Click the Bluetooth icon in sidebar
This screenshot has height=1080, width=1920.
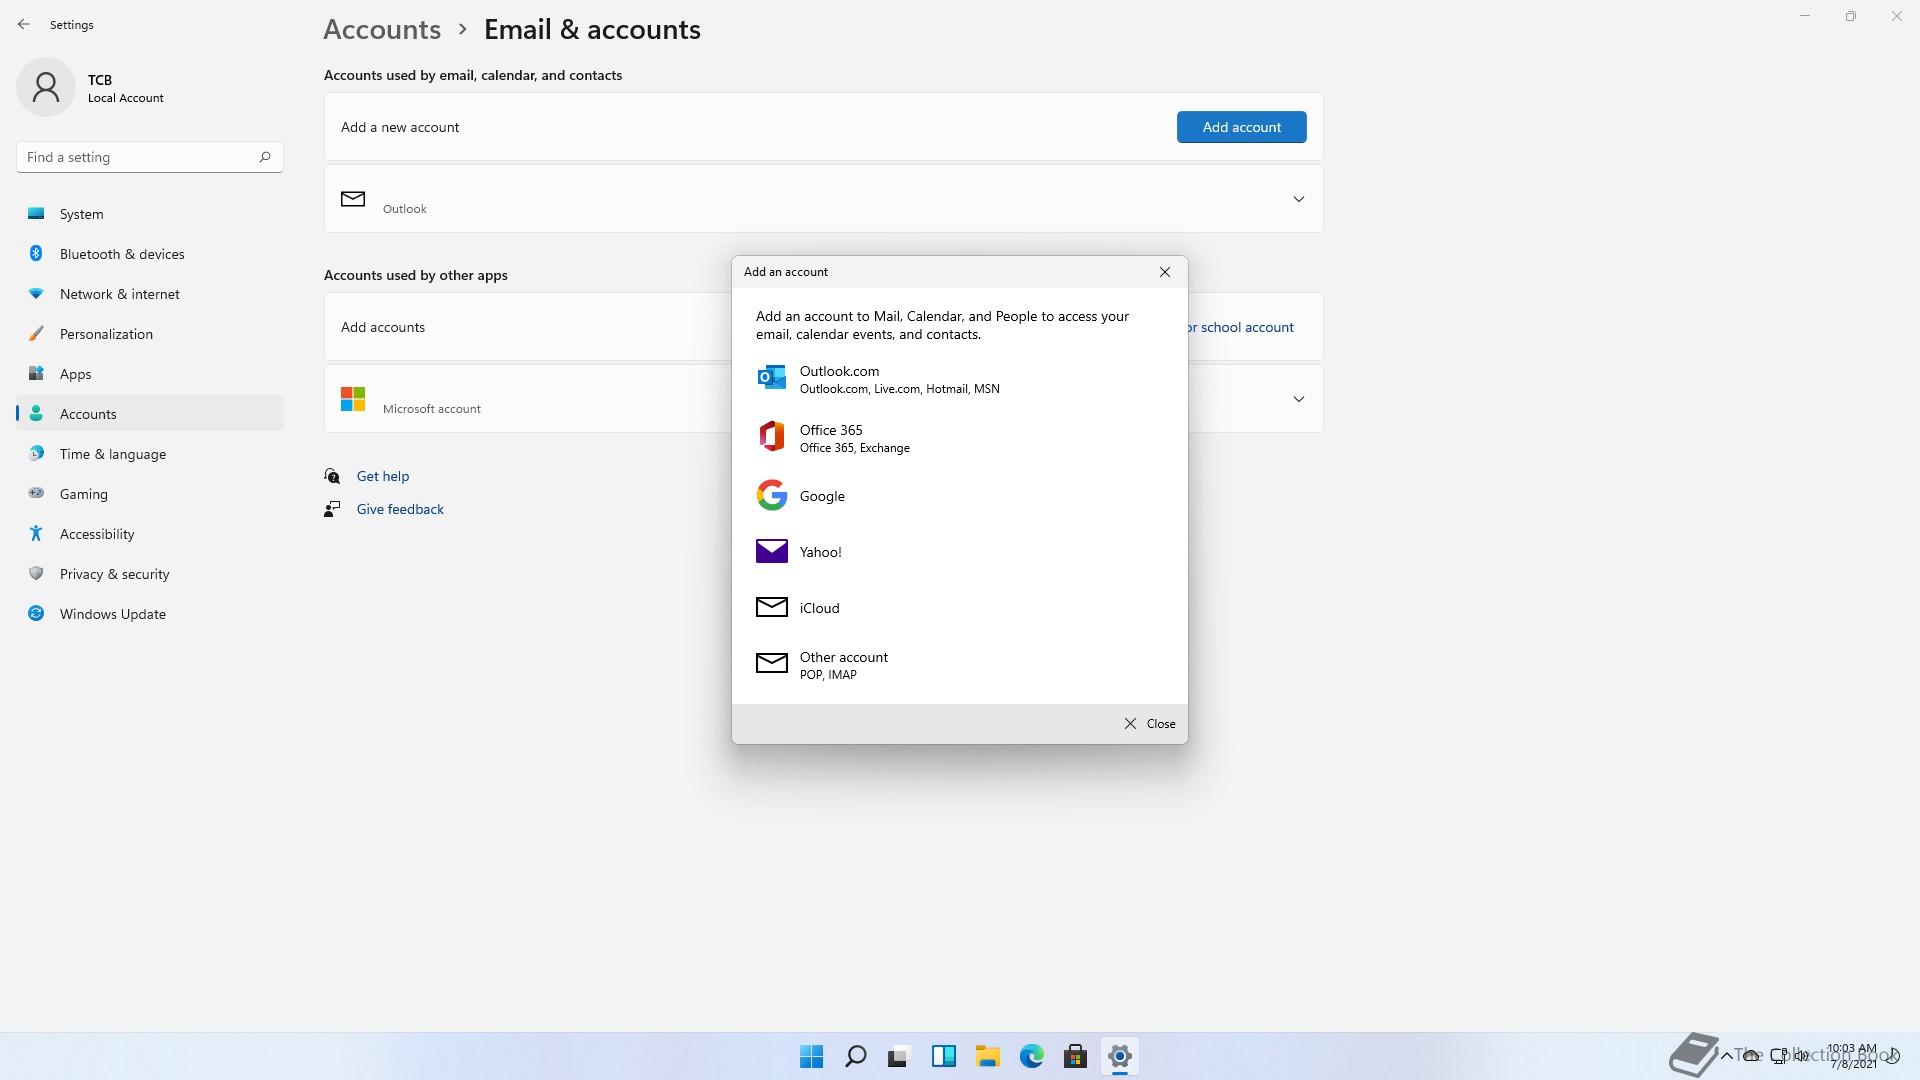tap(36, 253)
